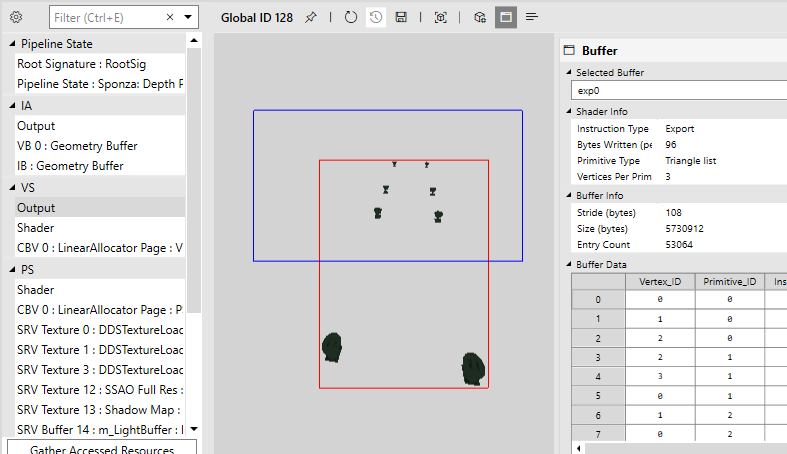Select row 4 header in Buffer Data

(x=598, y=377)
